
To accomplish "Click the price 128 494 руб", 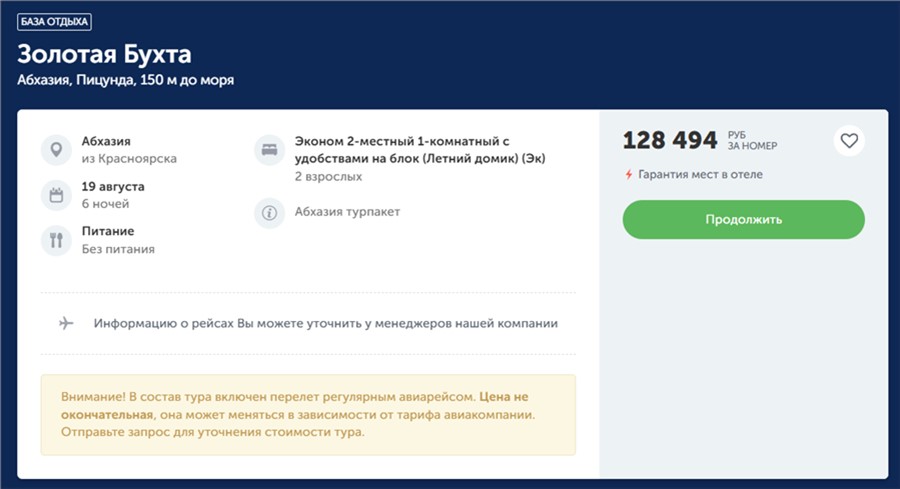I will coord(670,140).
